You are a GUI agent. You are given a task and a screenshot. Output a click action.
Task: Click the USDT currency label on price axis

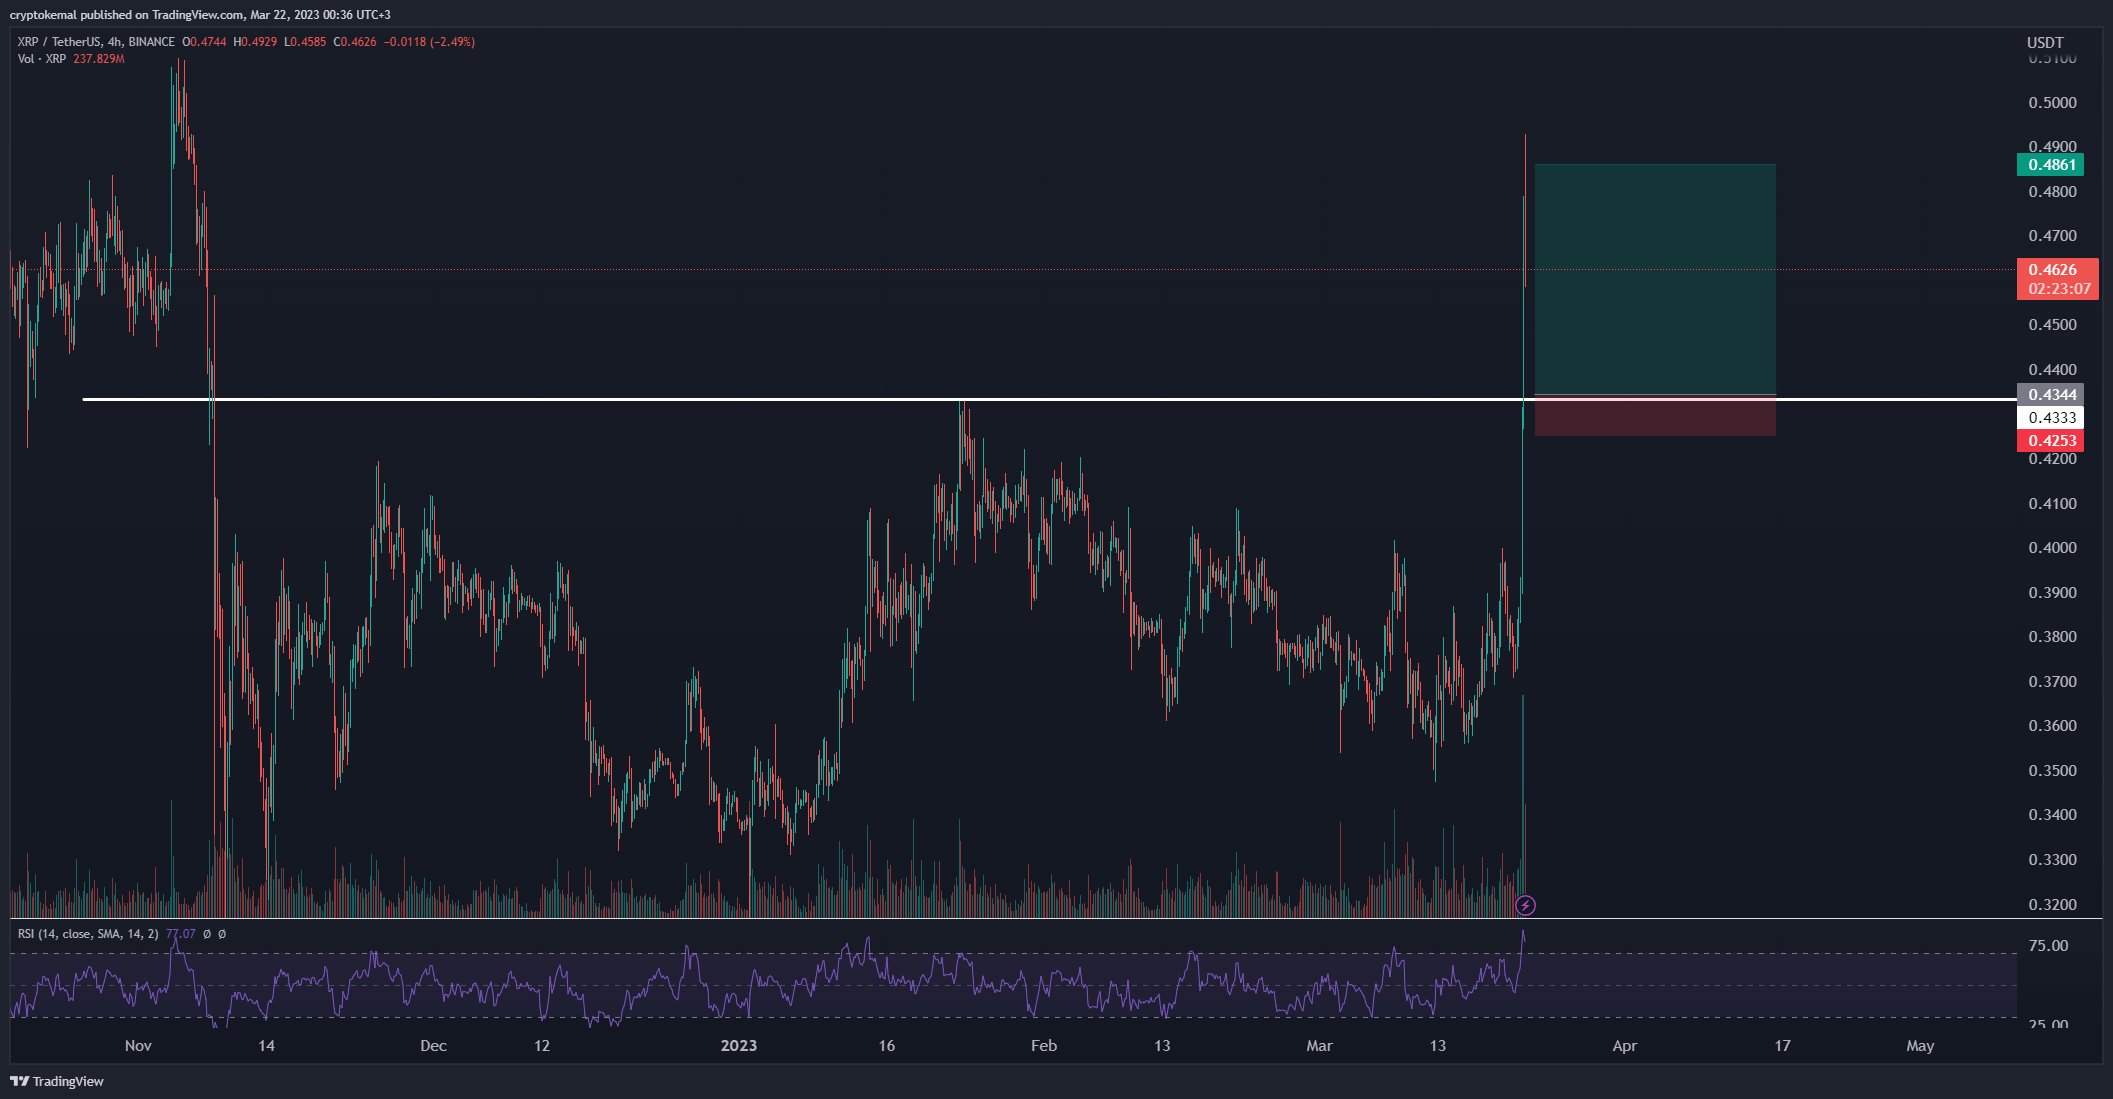click(2045, 42)
